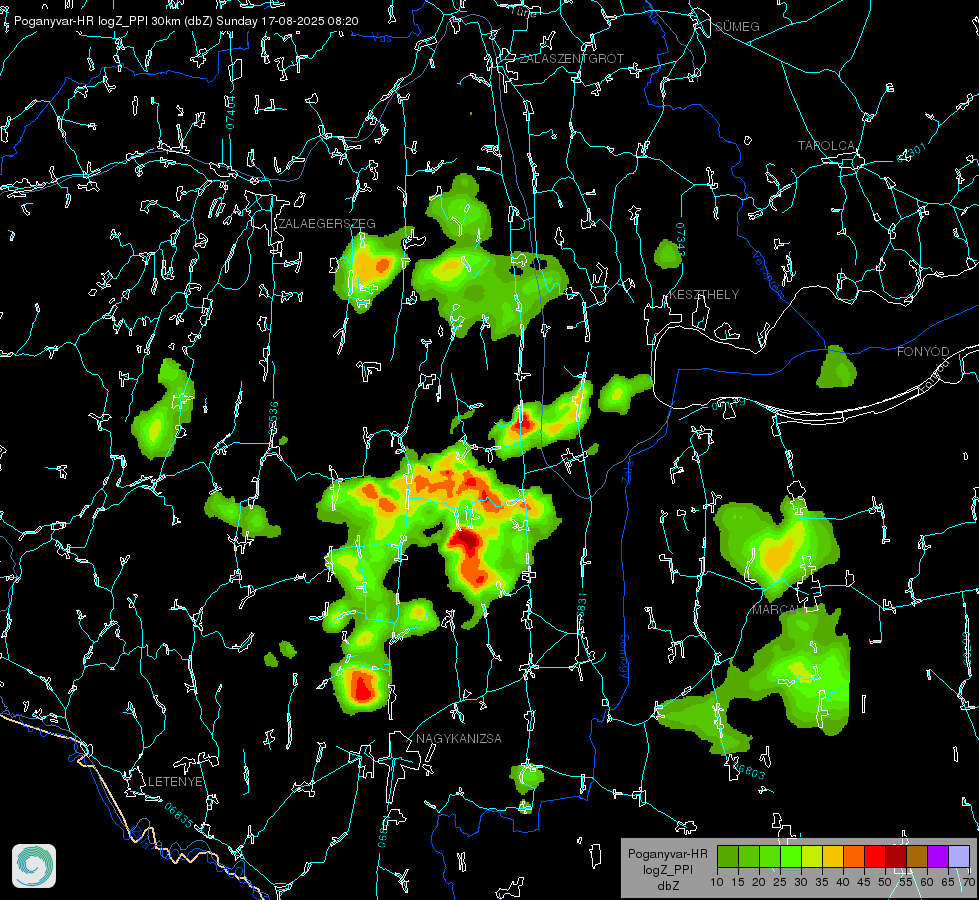Click the green radar echo near Fonyód
Viewport: 979px width, 900px height.
pos(837,368)
